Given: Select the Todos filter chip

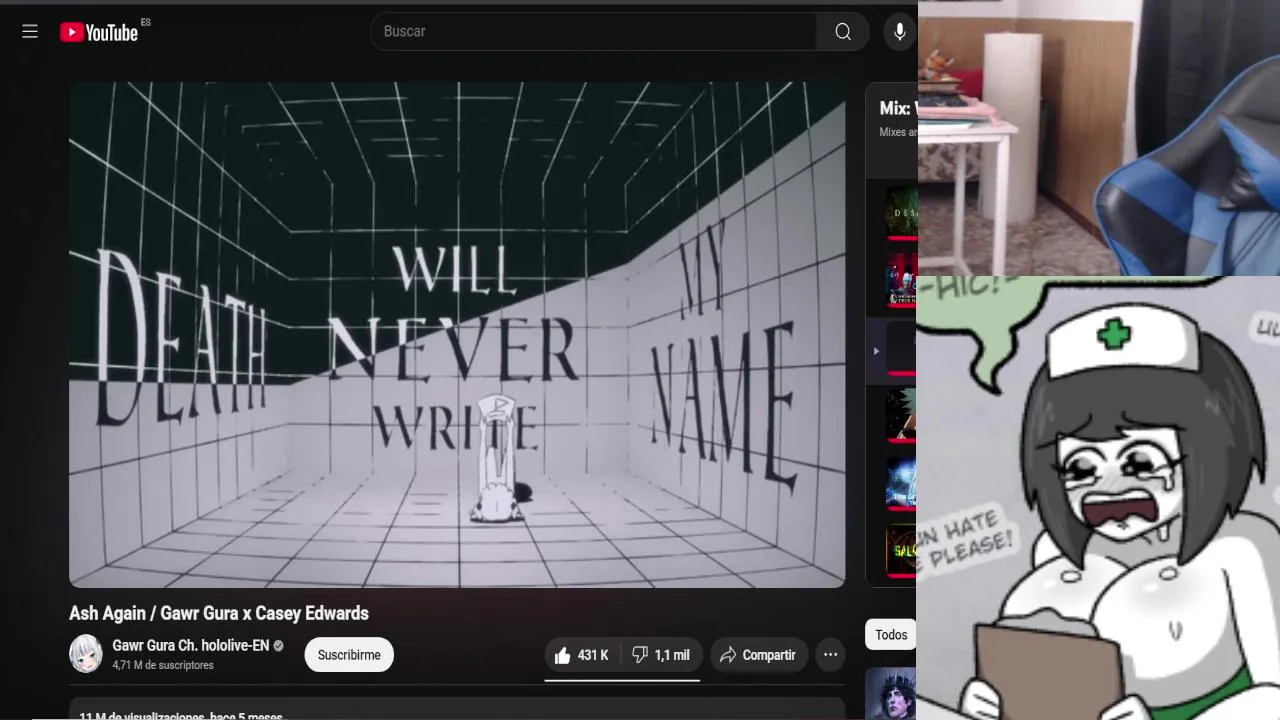Looking at the screenshot, I should pyautogui.click(x=890, y=635).
